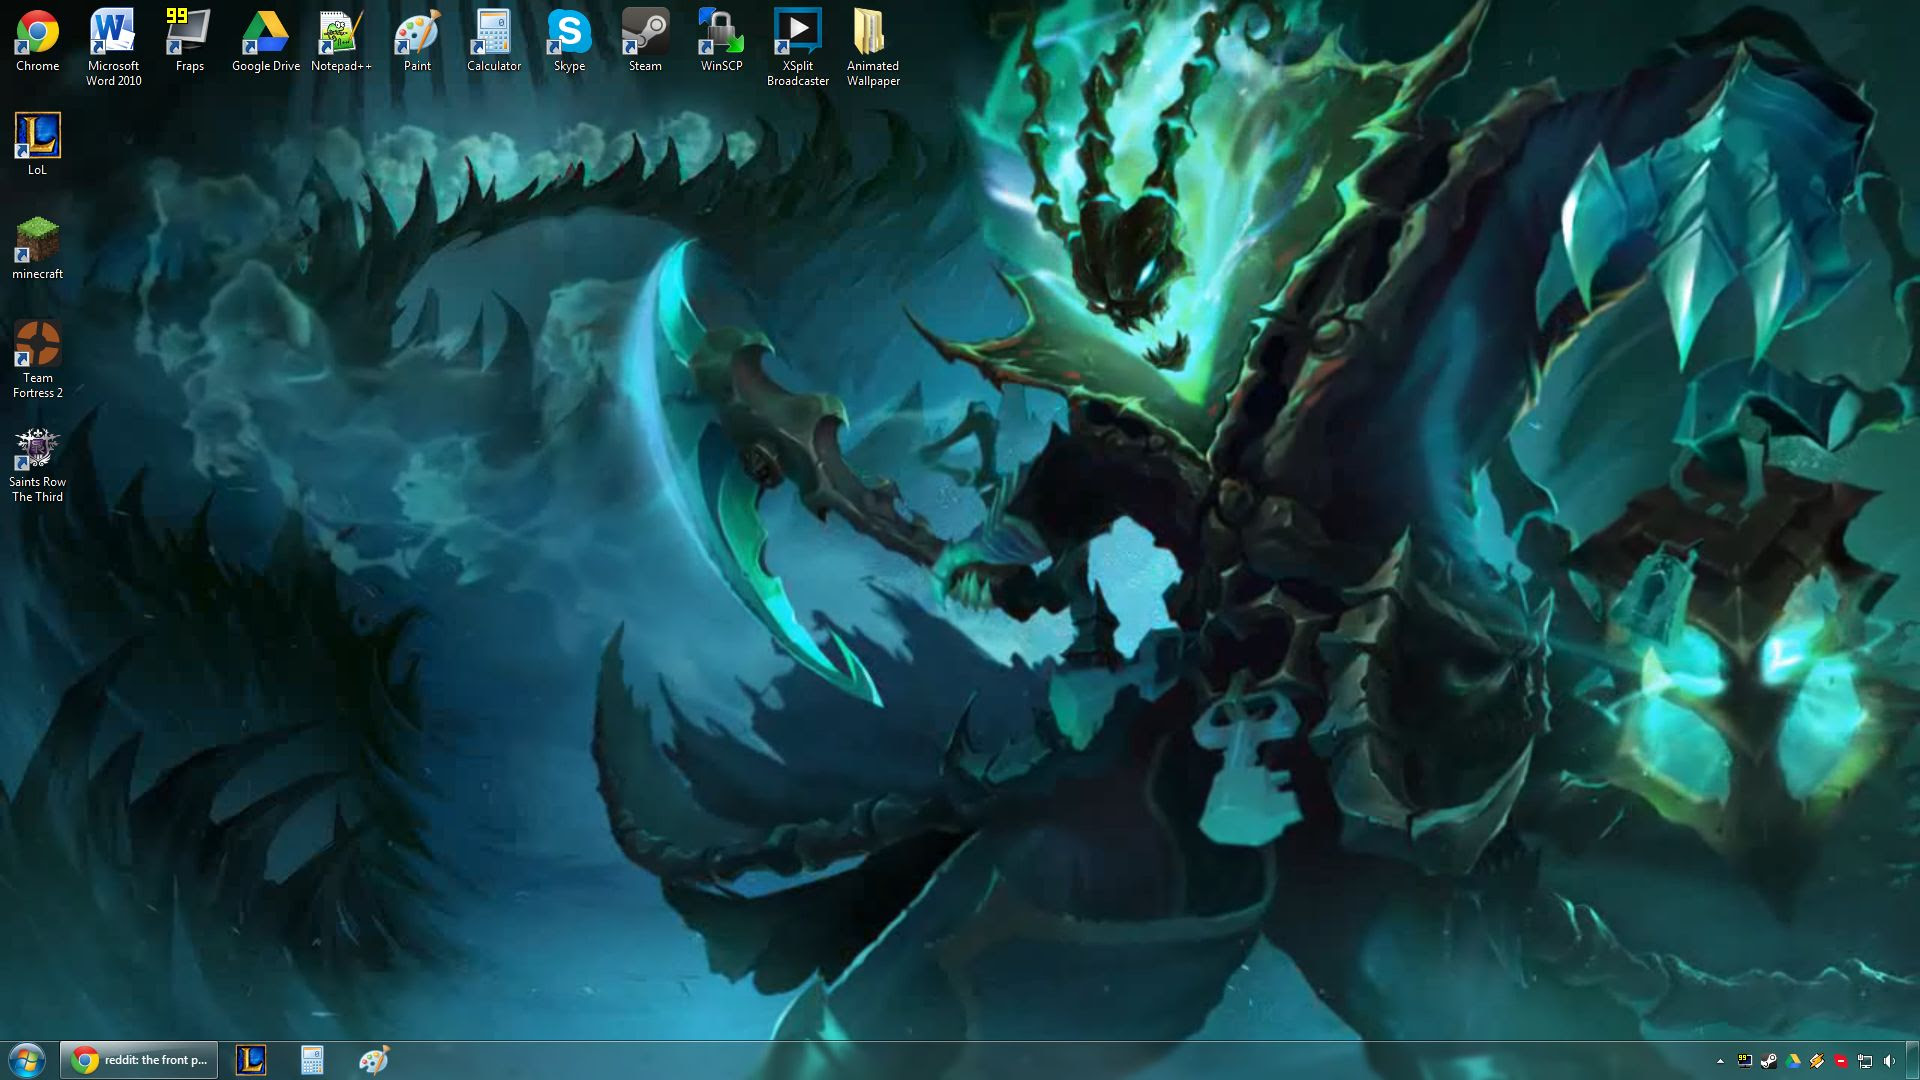Switch to reddit Chrome window in taskbar
This screenshot has height=1080, width=1920.
(x=139, y=1060)
